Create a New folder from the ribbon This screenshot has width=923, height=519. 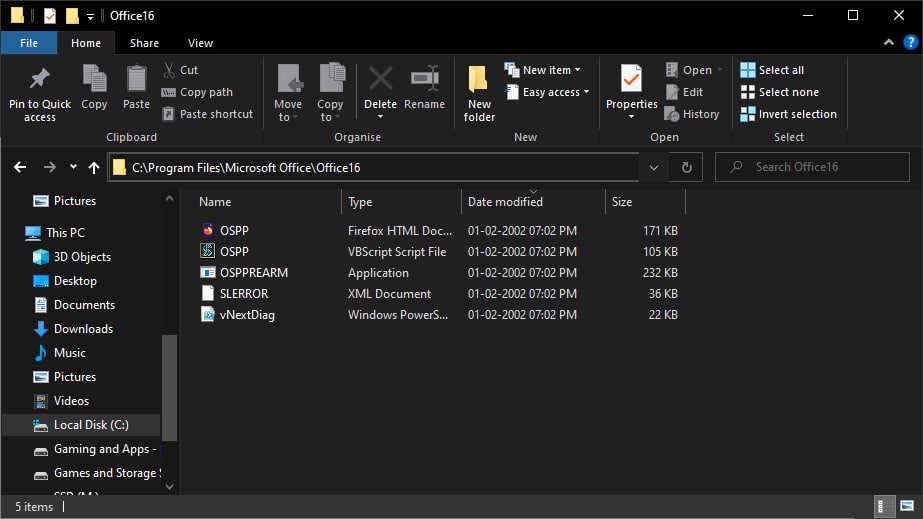[479, 93]
